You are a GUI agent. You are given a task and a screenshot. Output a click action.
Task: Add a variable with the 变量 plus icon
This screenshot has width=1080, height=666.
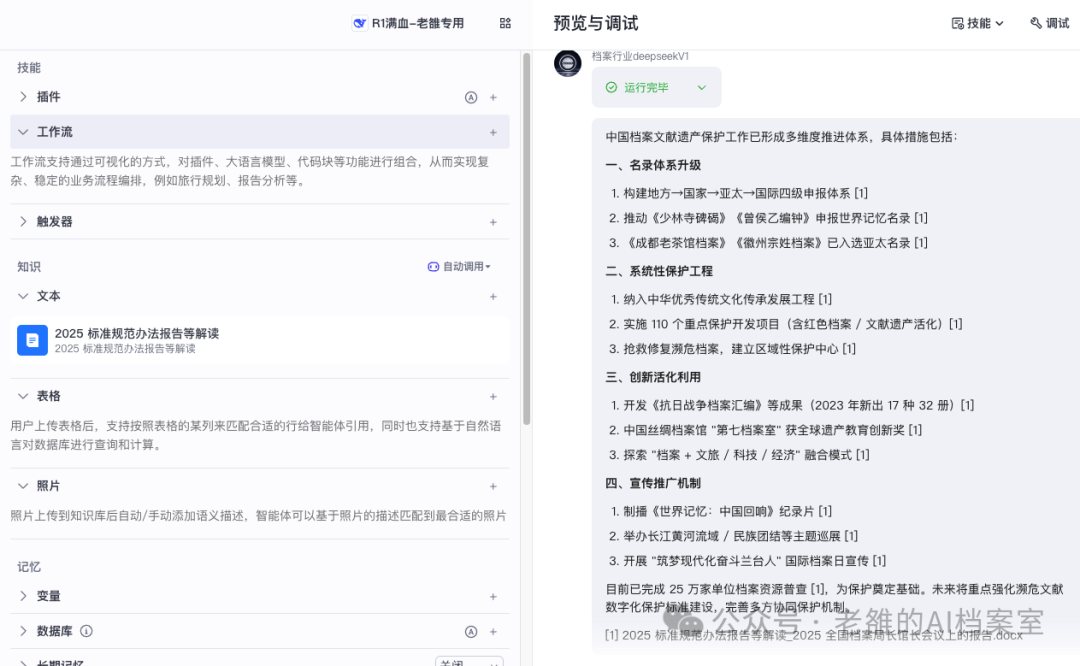pos(493,596)
